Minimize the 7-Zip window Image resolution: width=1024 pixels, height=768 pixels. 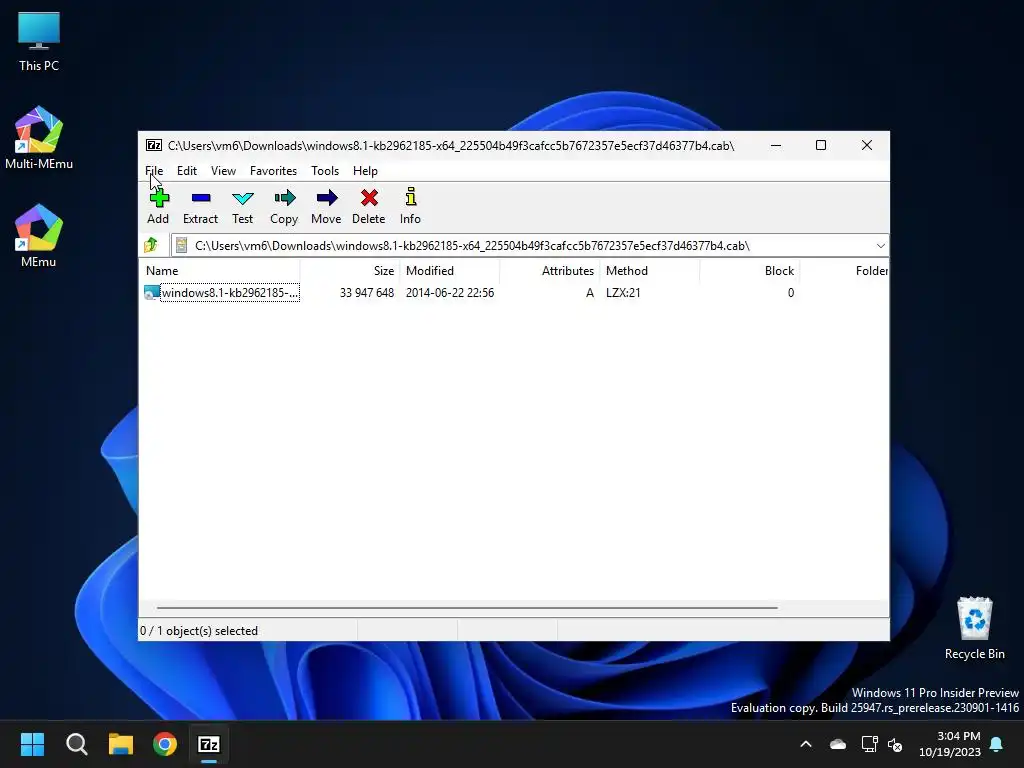tap(776, 145)
